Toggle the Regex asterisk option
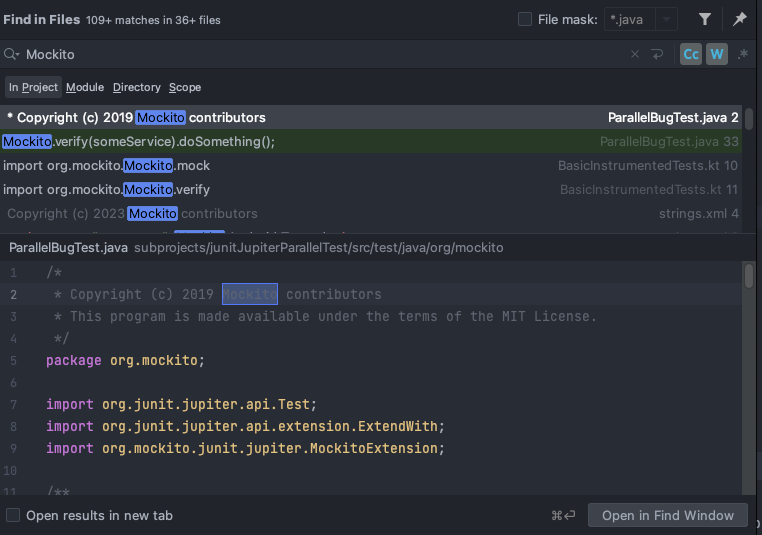This screenshot has height=535, width=762. 743,54
